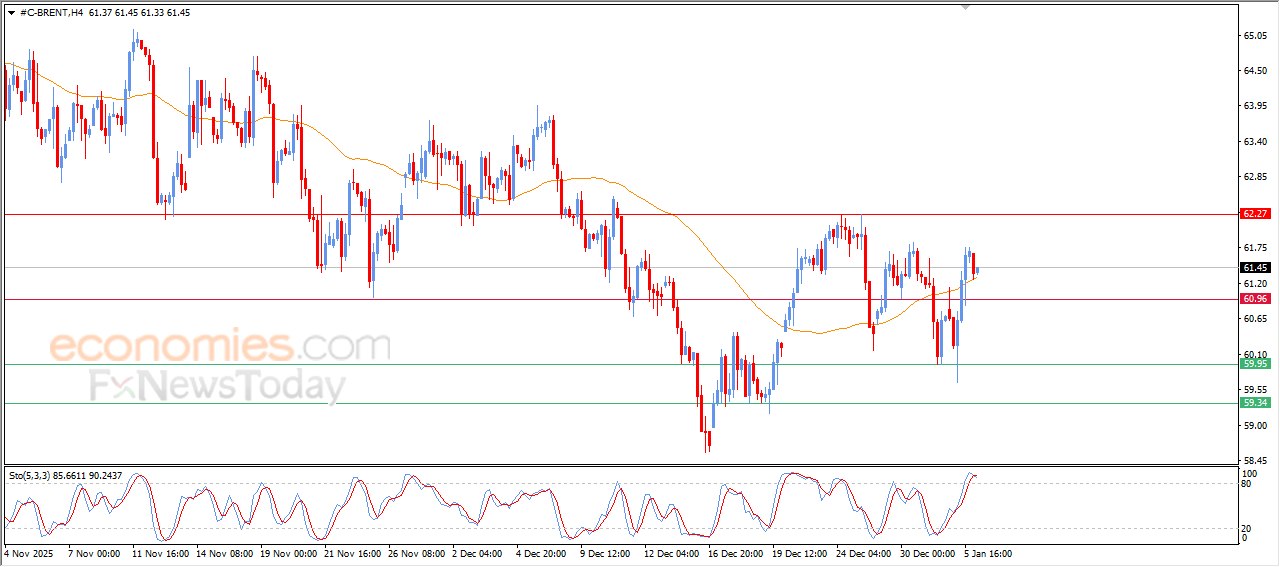Click the red 60.96 price level tag
Viewport: 1280px width, 567px height.
tap(1255, 299)
